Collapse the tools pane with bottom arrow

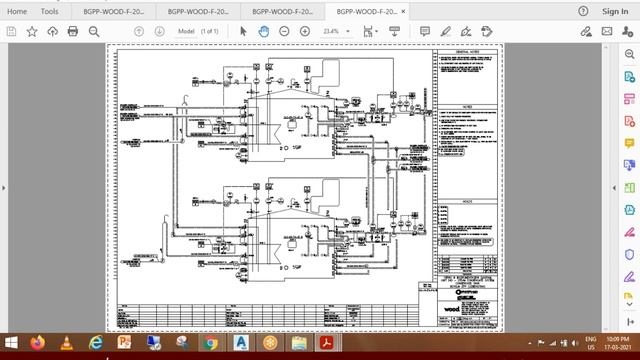click(x=630, y=322)
